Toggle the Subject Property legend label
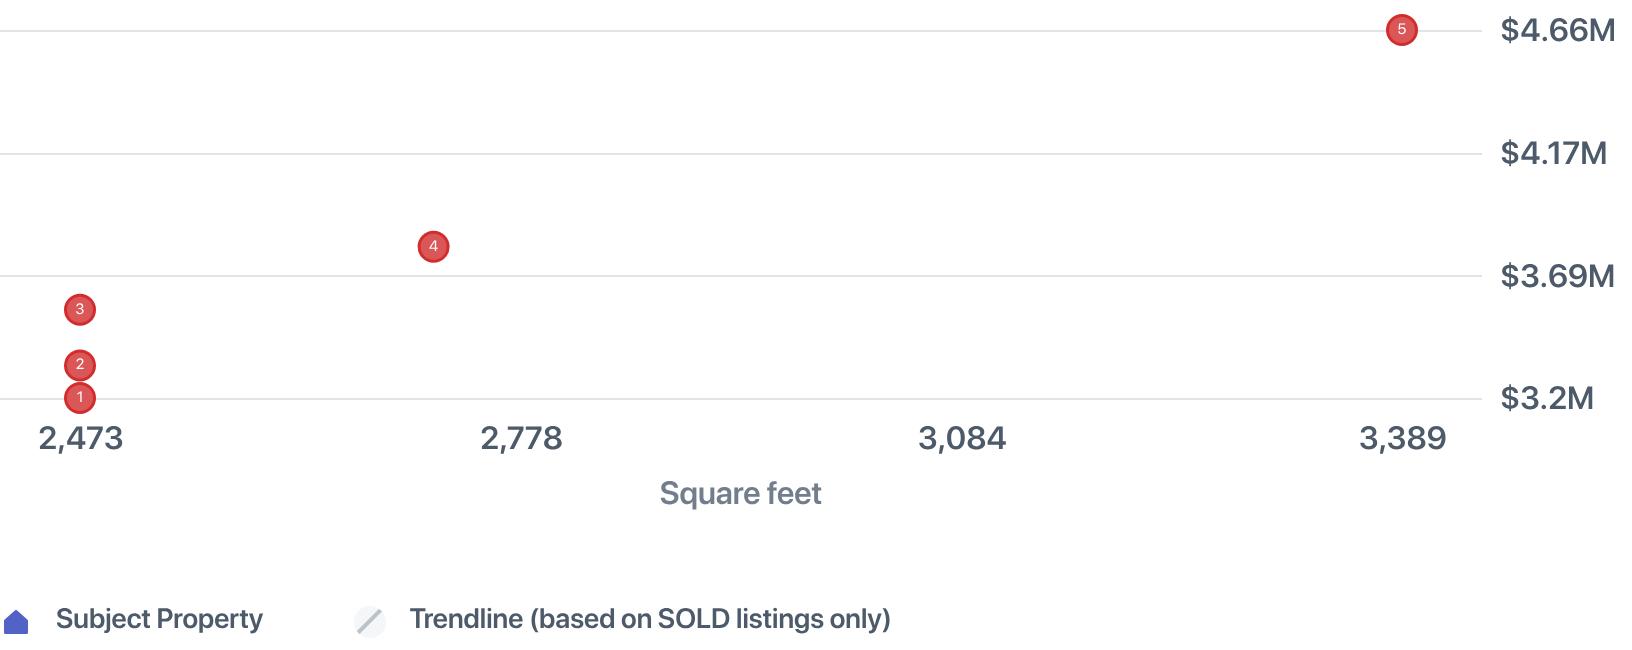The width and height of the screenshot is (1632, 650). (159, 619)
